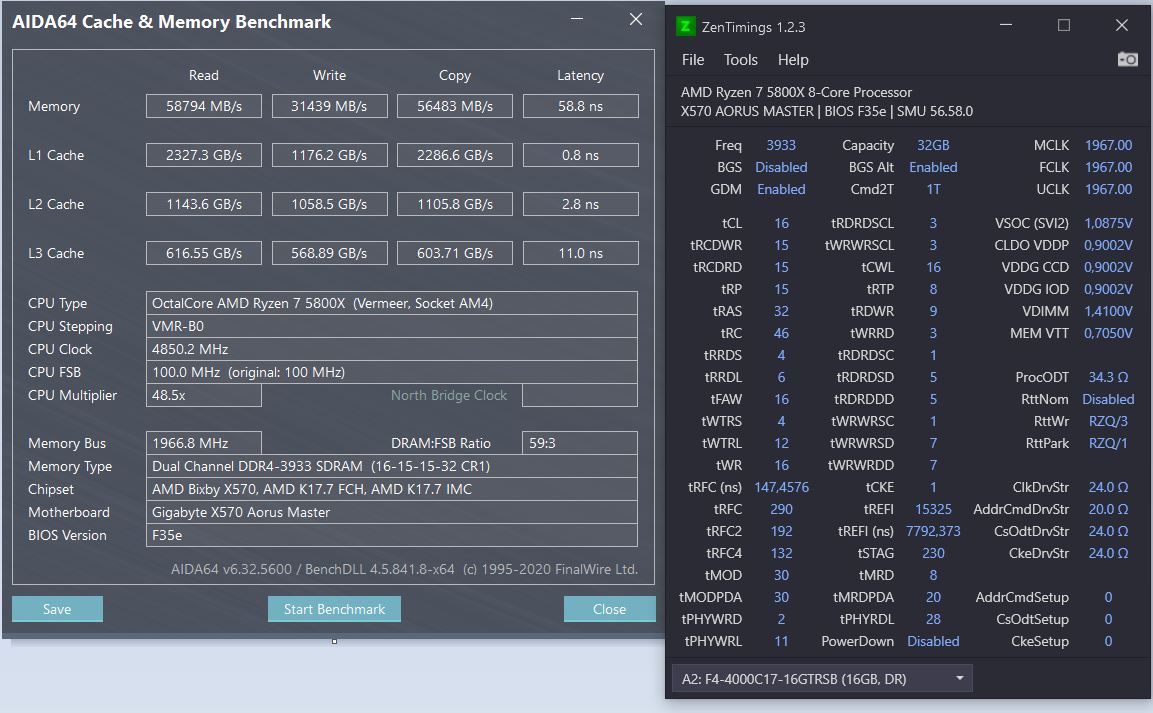This screenshot has width=1153, height=713.
Task: Click the Save button in AIDA64
Action: tap(57, 609)
